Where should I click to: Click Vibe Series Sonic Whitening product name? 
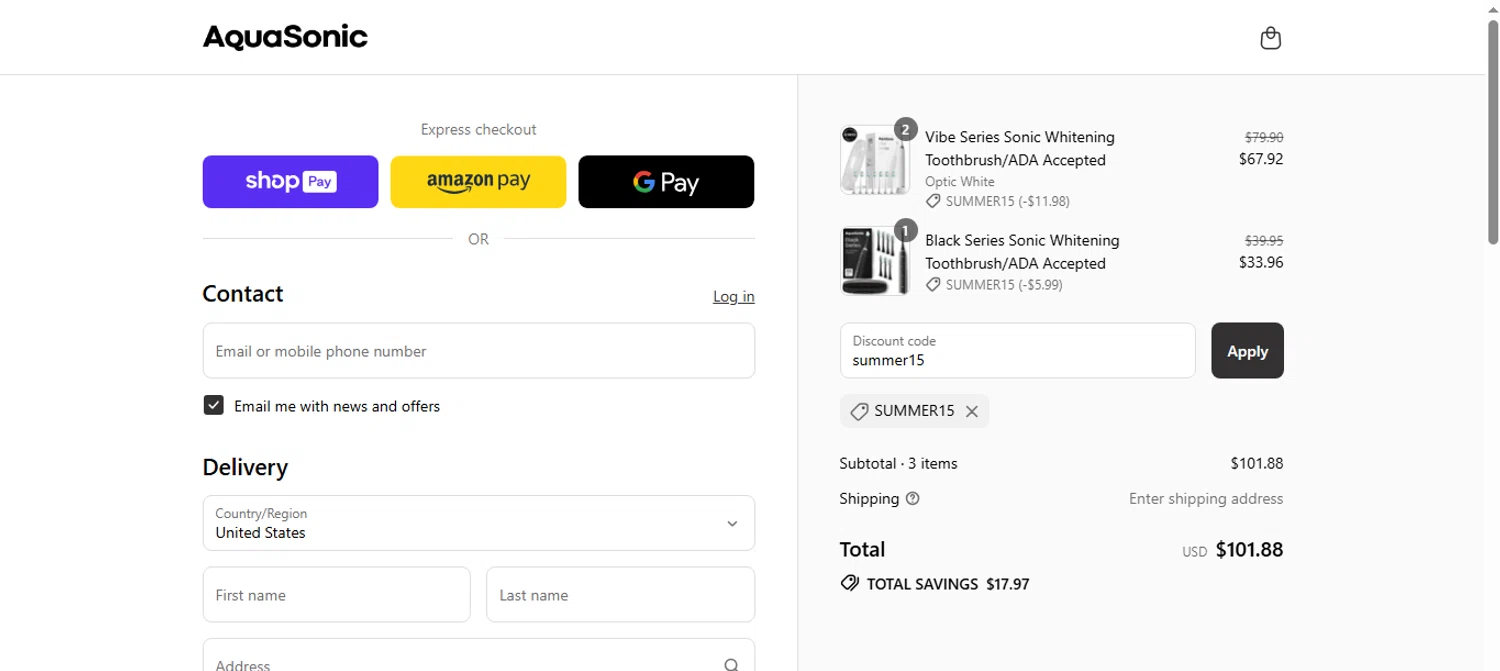coord(1019,148)
